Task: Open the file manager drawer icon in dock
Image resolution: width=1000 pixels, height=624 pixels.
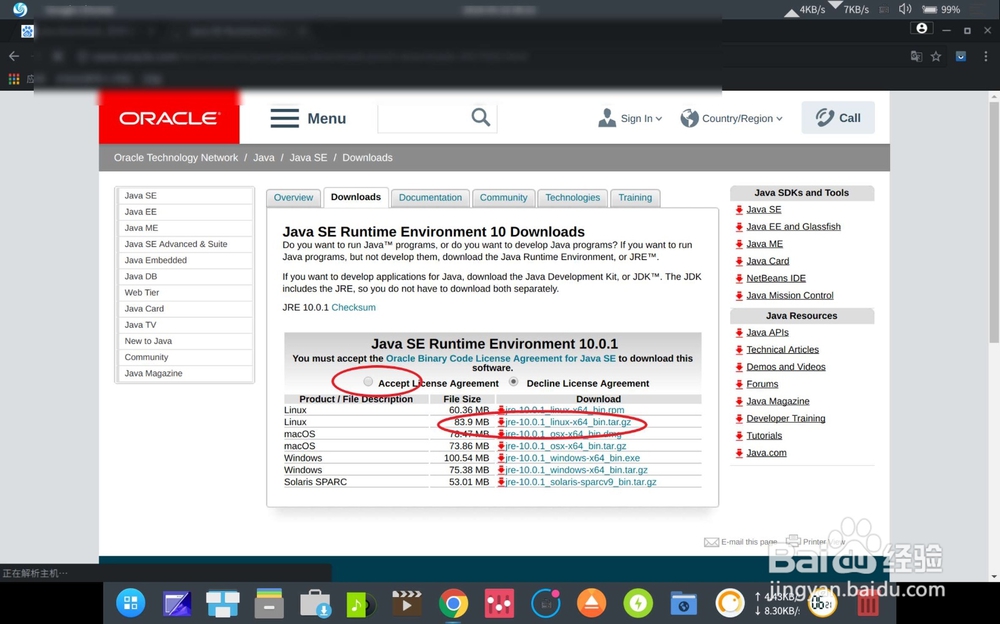Action: 268,603
